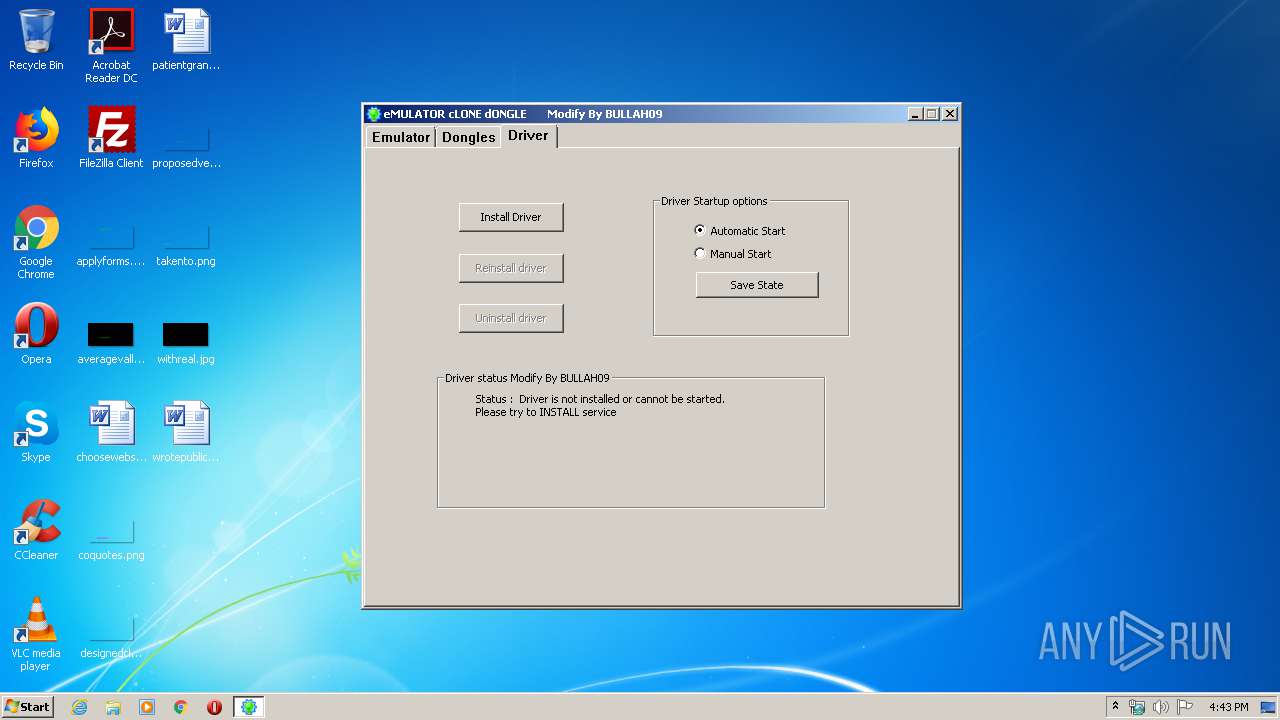Screen dimensions: 1280x720
Task: Select the choosewebs Word document
Action: [x=111, y=432]
